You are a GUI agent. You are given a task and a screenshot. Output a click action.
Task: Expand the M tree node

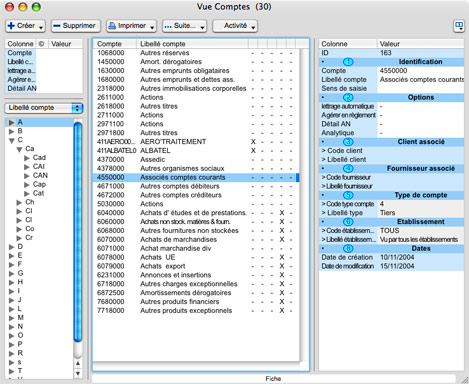coord(11,318)
